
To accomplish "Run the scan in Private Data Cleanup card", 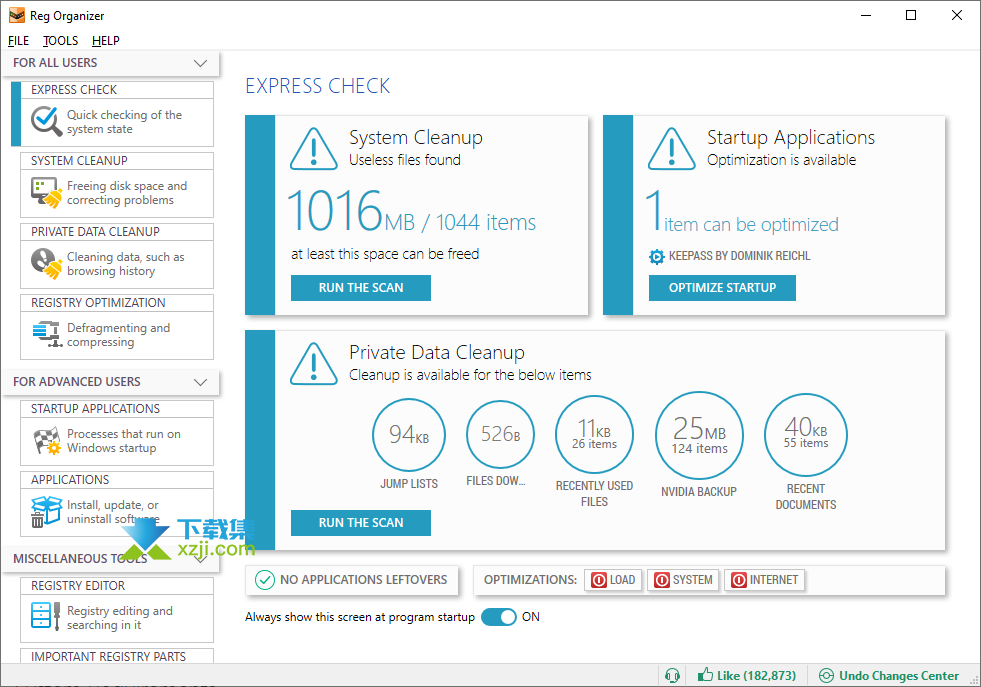I will (361, 523).
